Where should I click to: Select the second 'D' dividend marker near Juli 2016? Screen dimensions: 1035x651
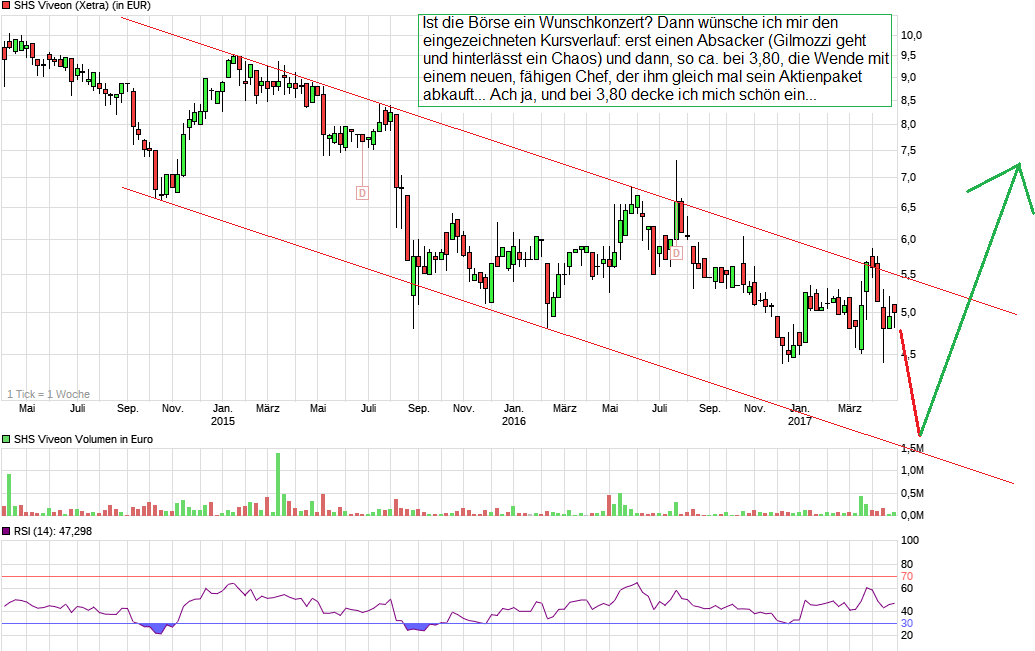click(679, 252)
